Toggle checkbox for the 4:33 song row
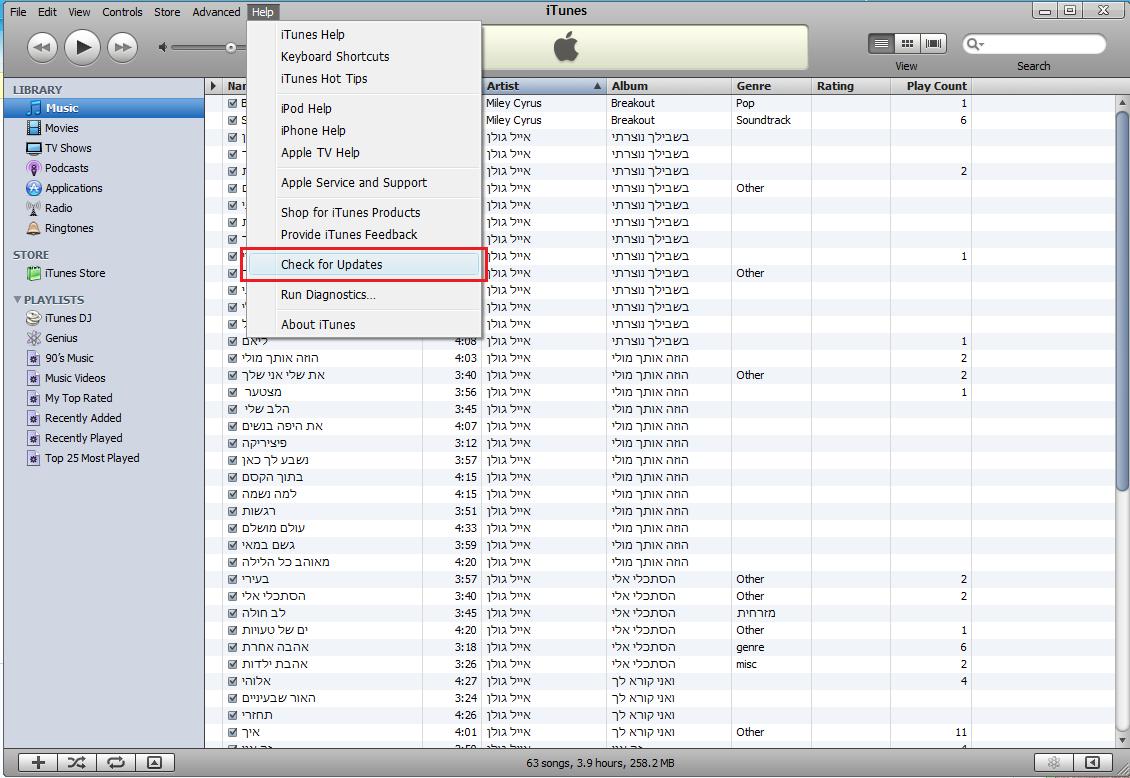Viewport: 1130px width, 778px height. coord(233,528)
